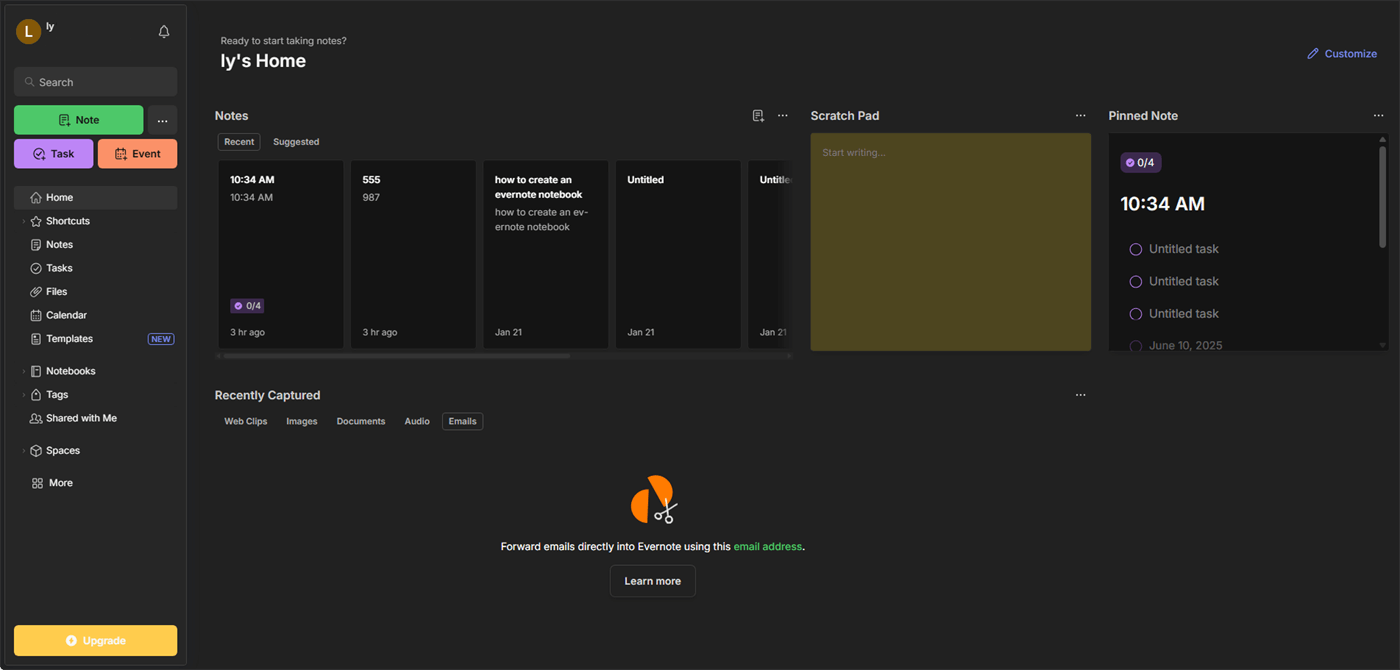
Task: Click into the yellow Scratch Pad area
Action: pos(951,242)
